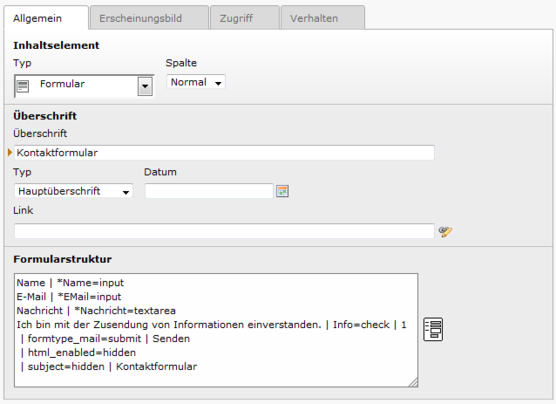
Task: Open the Zugriff tab
Action: (245, 18)
